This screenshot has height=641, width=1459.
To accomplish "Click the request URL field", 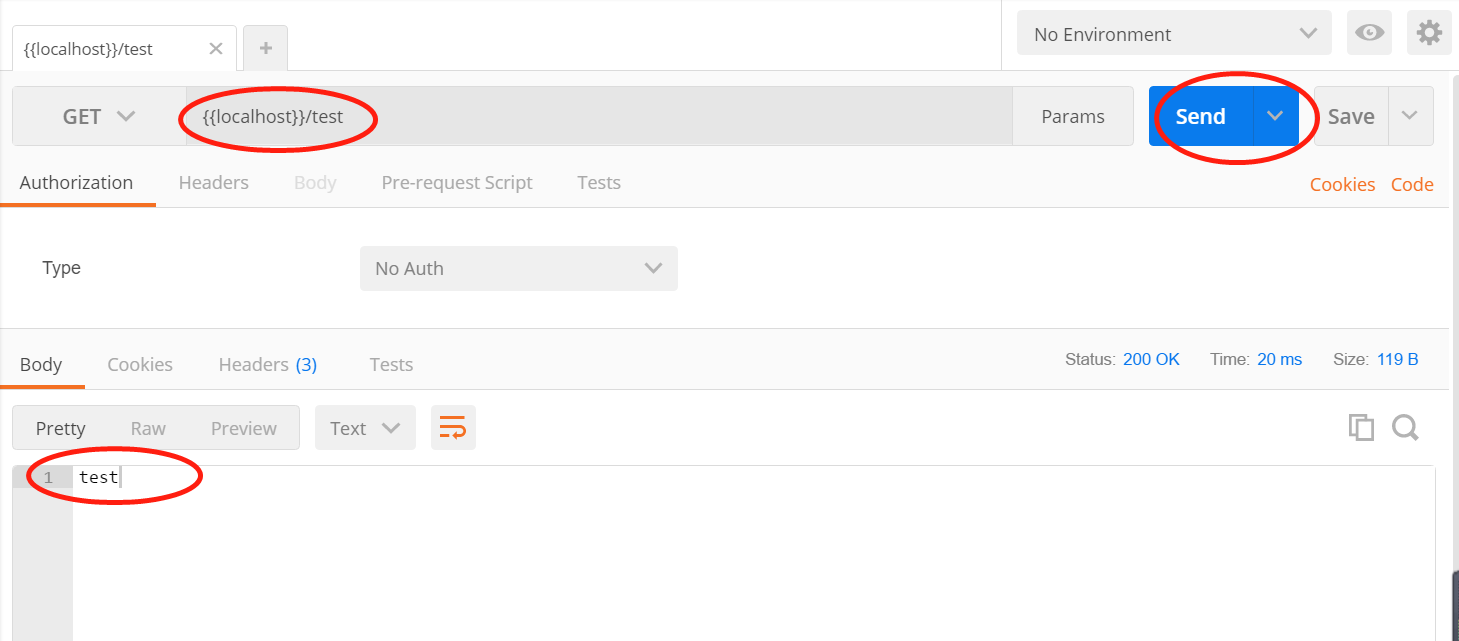I will click(599, 116).
